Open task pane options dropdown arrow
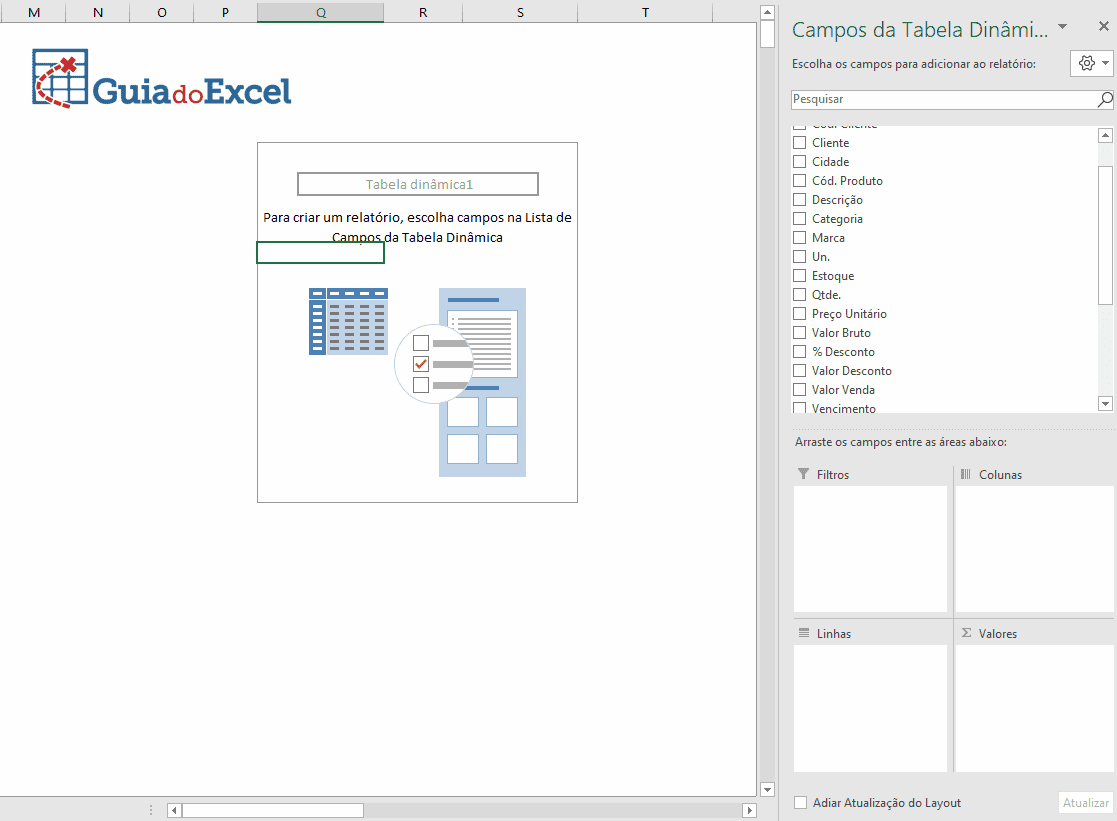The image size is (1117, 821). tap(1062, 27)
